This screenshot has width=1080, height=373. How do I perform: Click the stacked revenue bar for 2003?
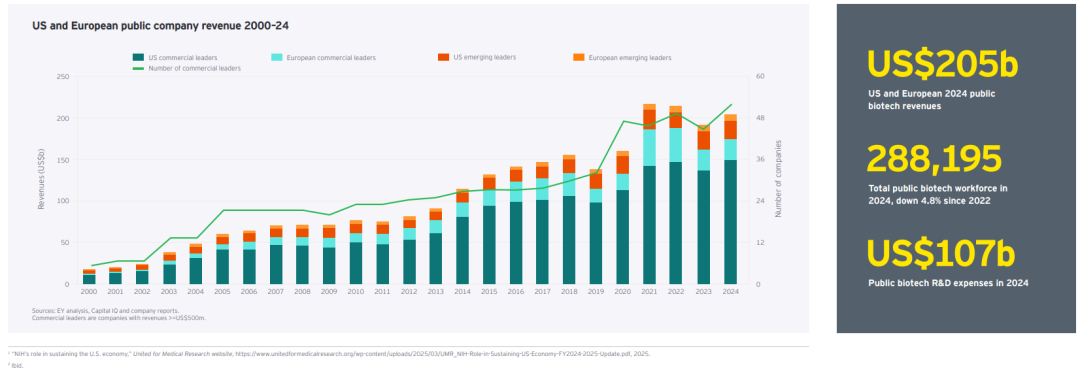[169, 268]
